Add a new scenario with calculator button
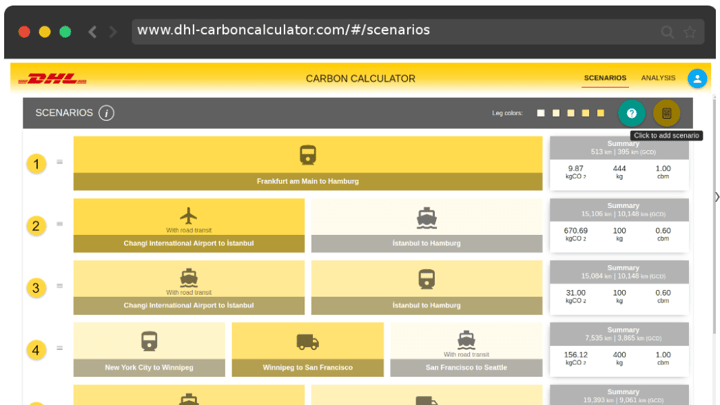This screenshot has height=405, width=720. (x=666, y=113)
